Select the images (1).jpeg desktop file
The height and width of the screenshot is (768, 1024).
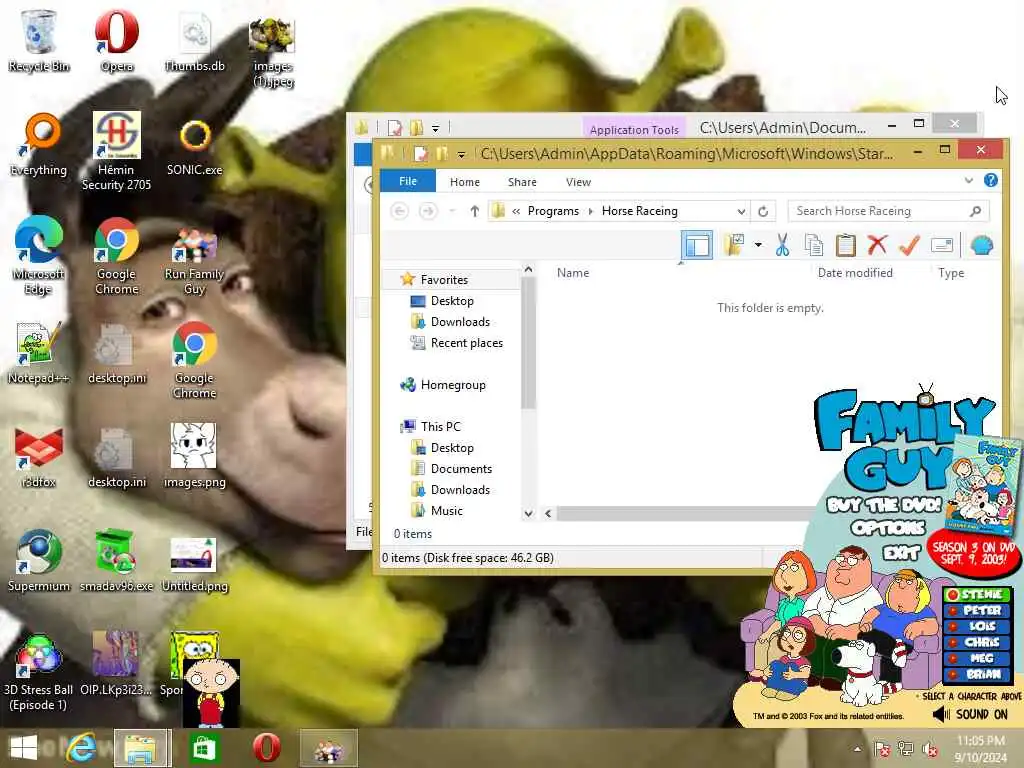[x=272, y=51]
